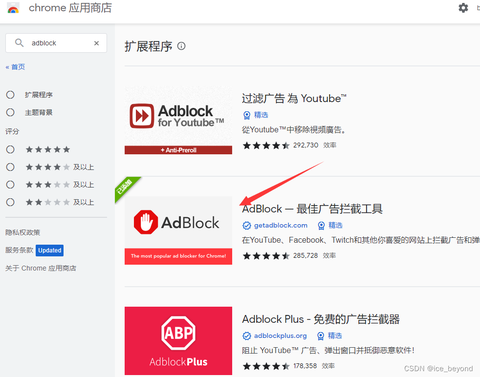Click the 精选 label under Youtube adblock
This screenshot has width=480, height=377.
(261, 115)
